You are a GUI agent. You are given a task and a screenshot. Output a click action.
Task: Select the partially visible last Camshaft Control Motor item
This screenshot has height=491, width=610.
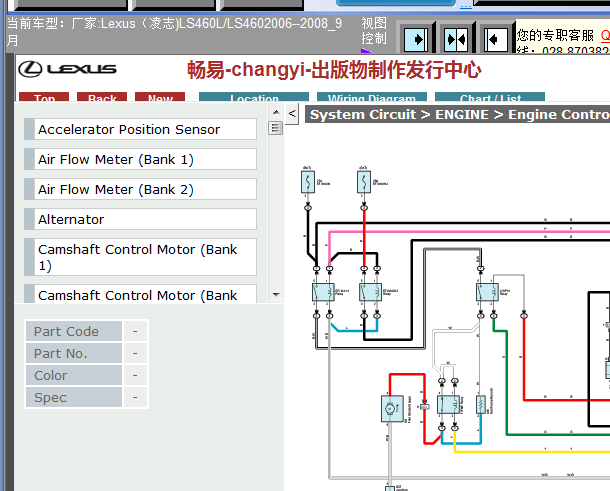click(140, 294)
